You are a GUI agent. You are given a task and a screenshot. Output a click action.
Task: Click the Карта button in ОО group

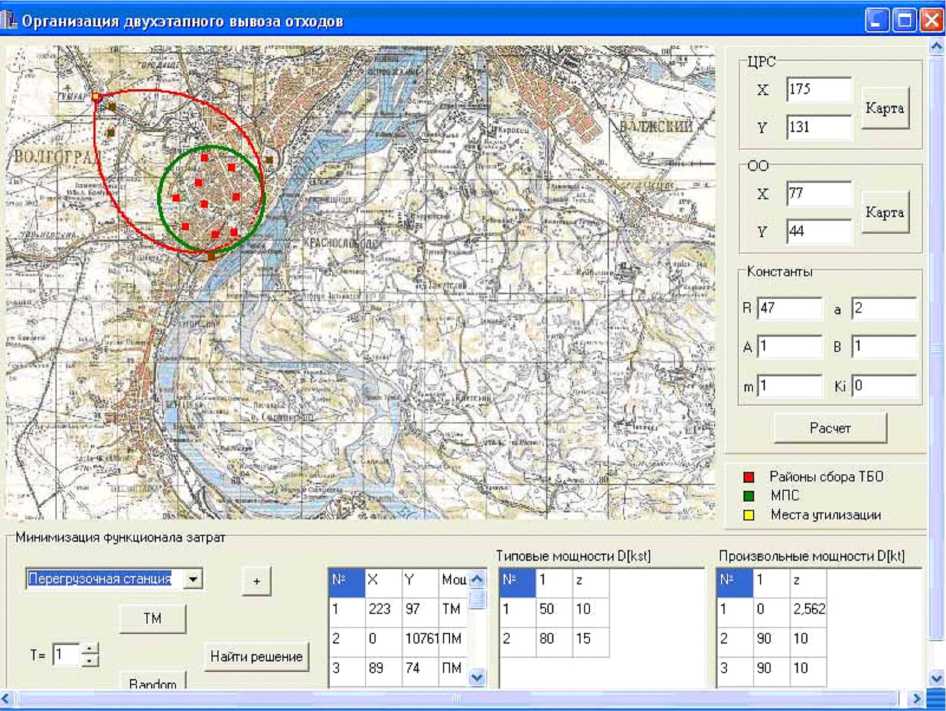[885, 212]
